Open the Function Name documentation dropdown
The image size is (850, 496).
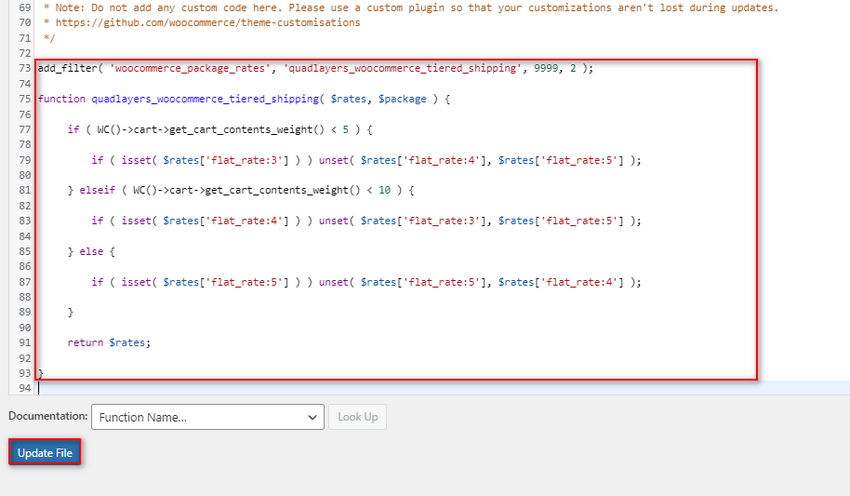point(208,417)
